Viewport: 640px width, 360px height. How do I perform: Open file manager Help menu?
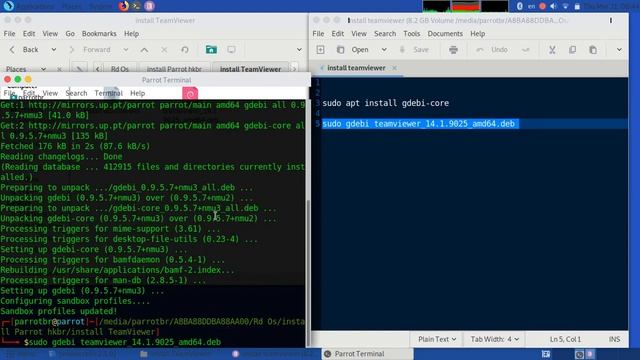click(131, 33)
